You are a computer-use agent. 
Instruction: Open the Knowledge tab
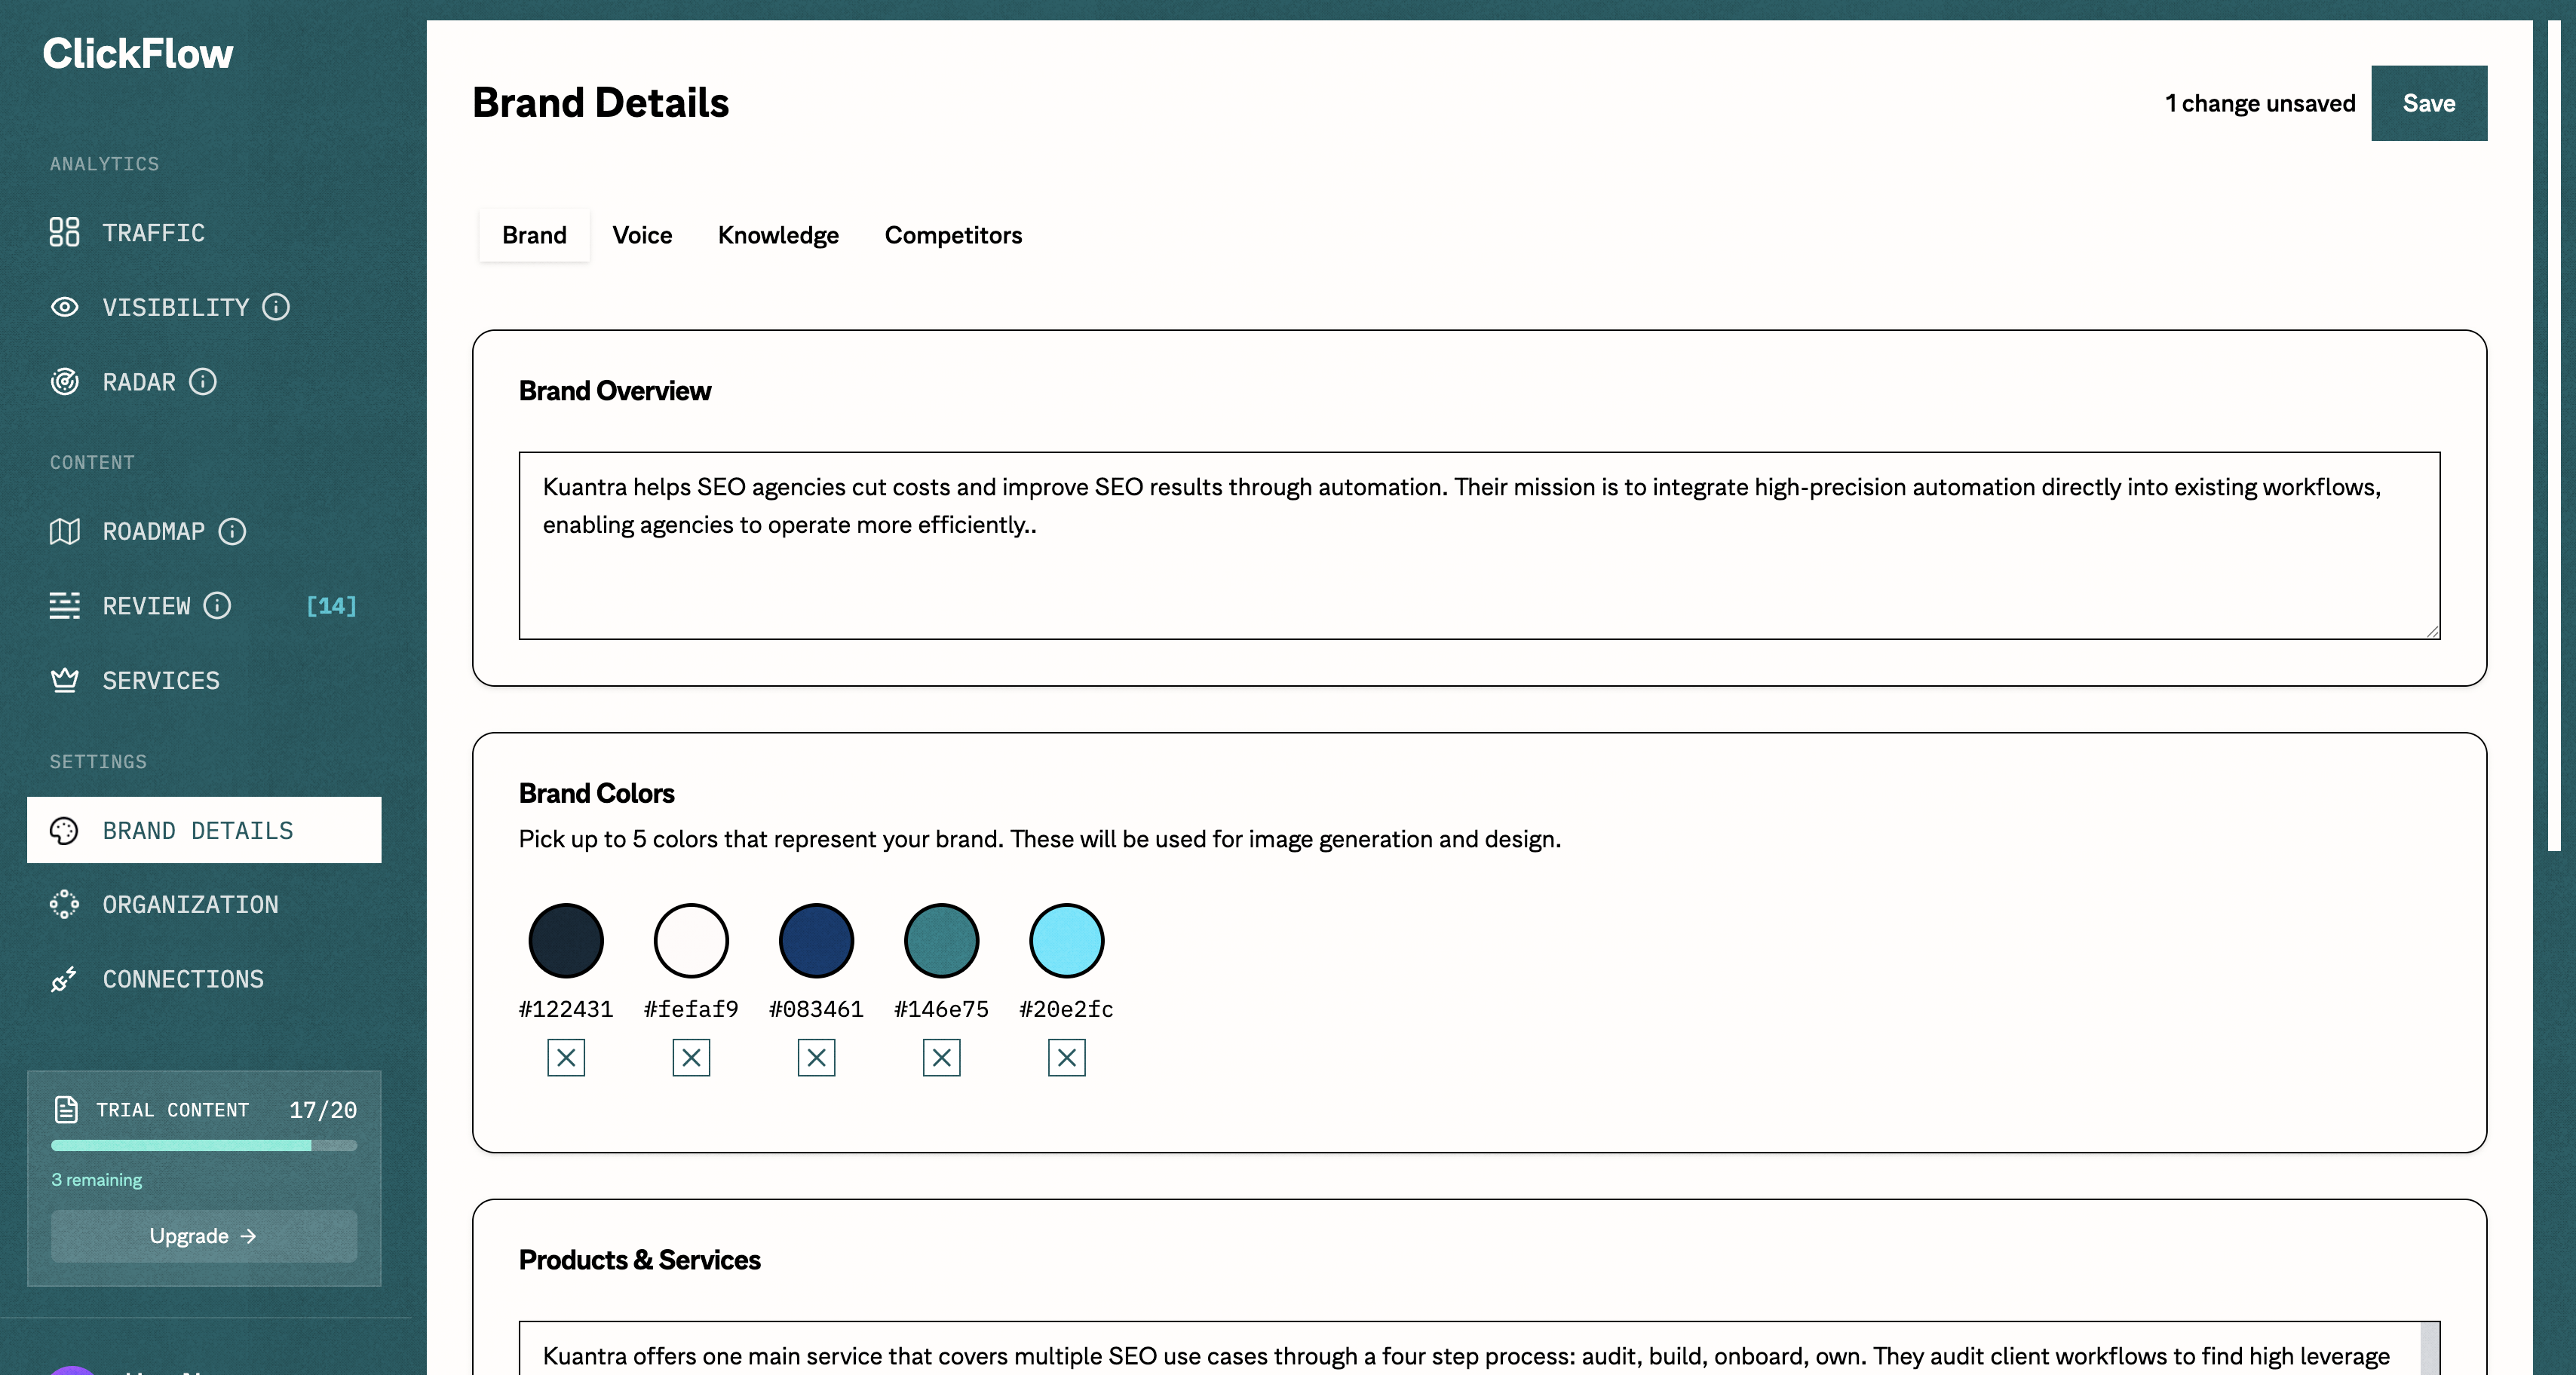coord(778,235)
